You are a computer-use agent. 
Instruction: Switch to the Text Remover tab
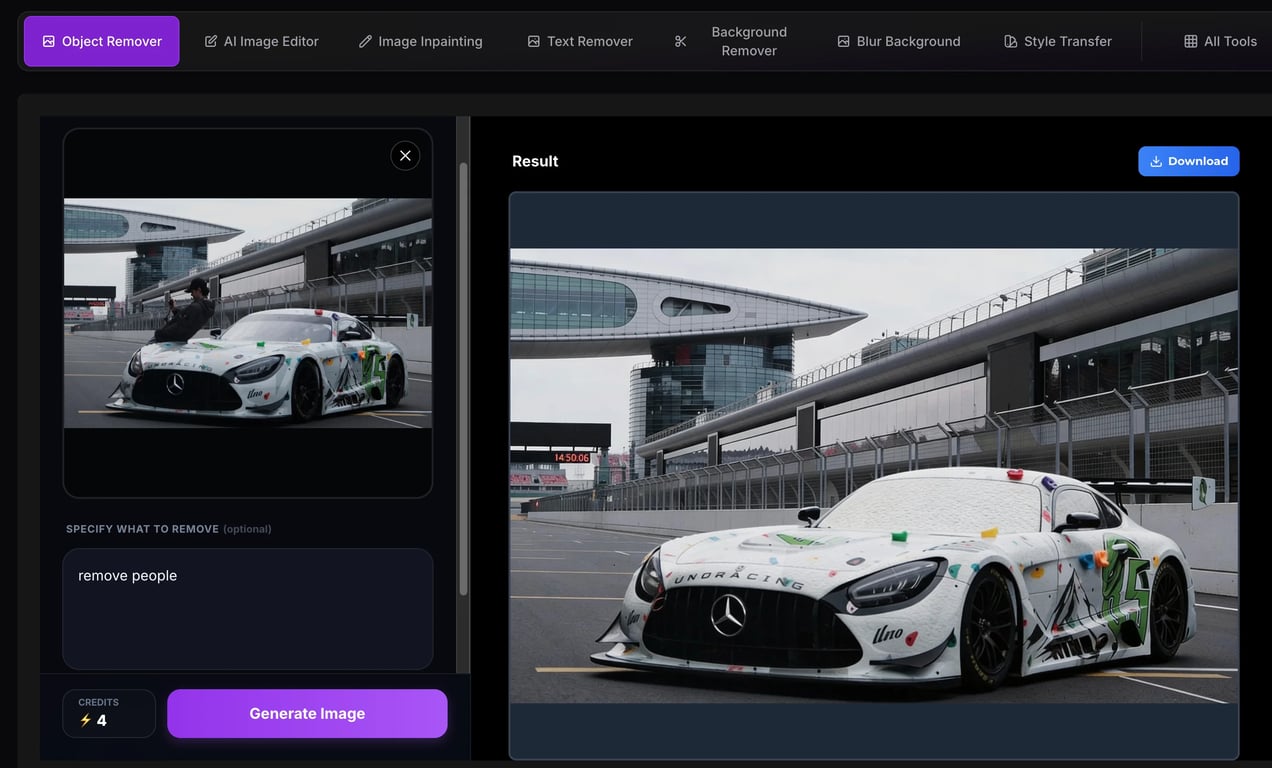(580, 41)
